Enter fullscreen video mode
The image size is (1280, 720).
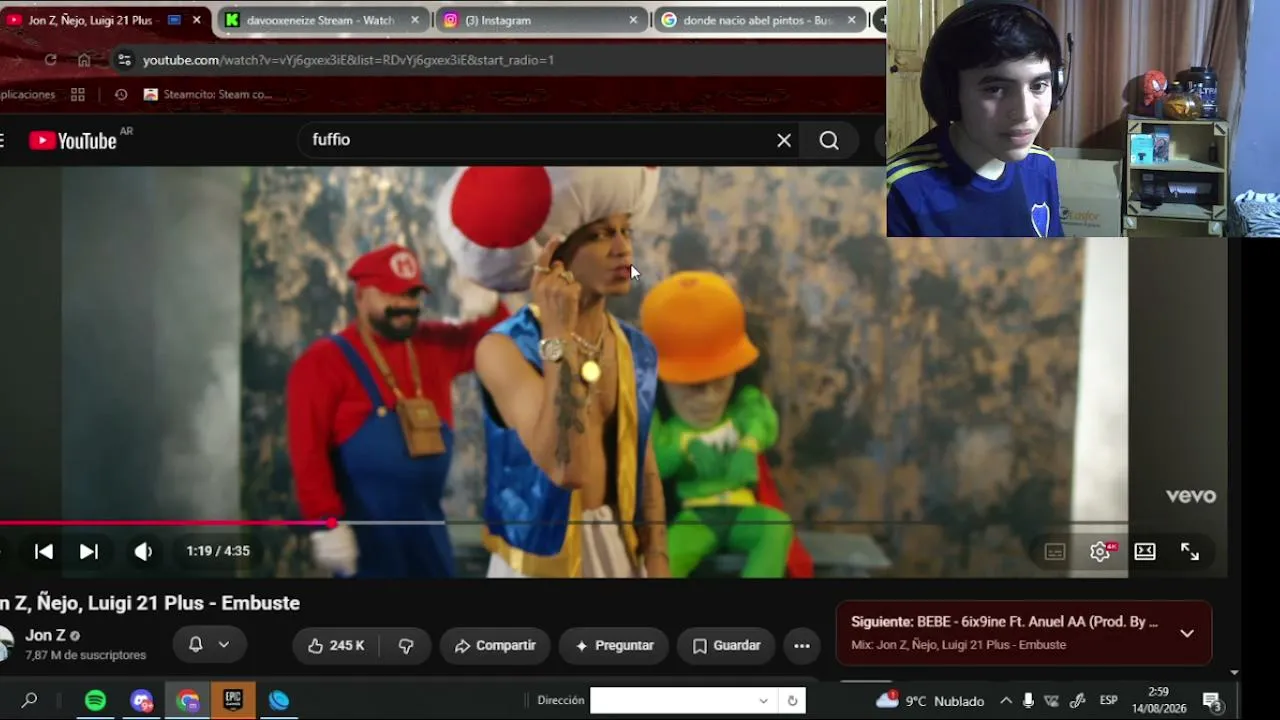tap(1190, 551)
